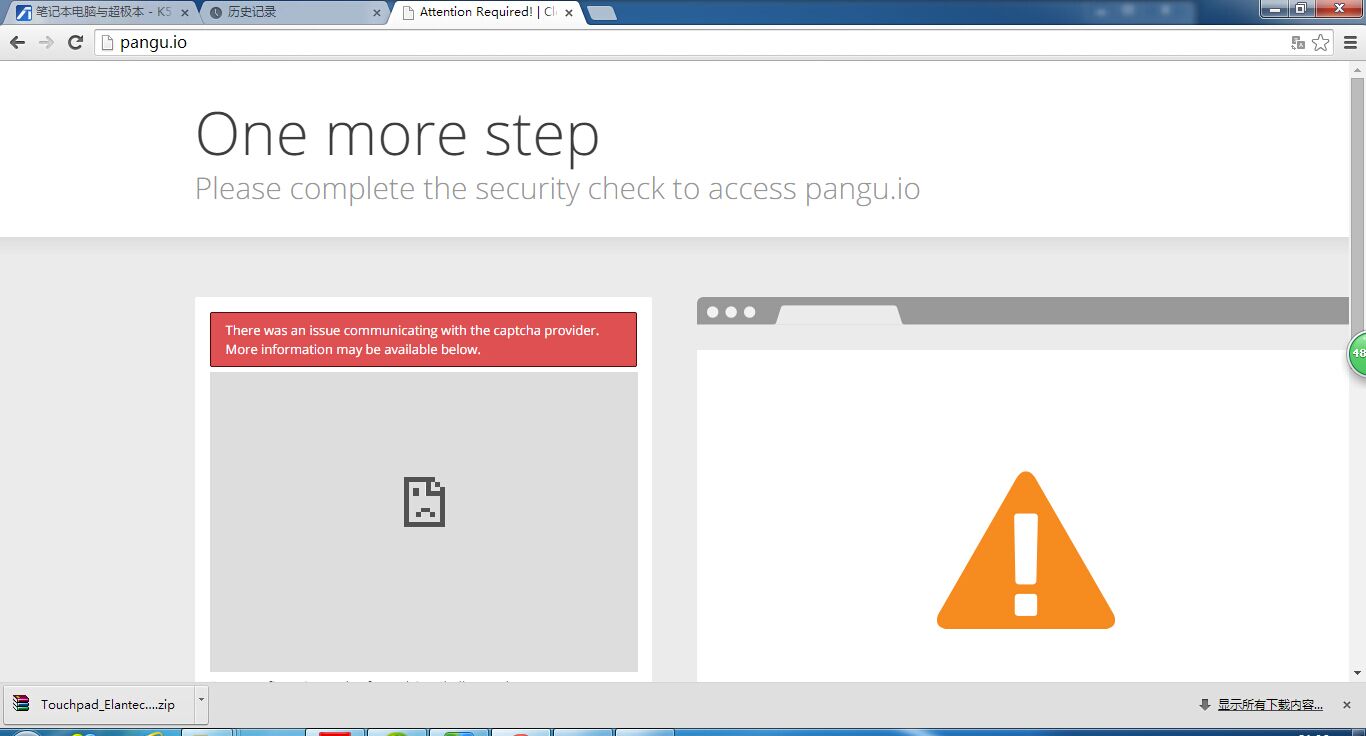This screenshot has width=1366, height=736.
Task: Open the downloaded Touchpad_Elantec zip file
Action: [100, 704]
